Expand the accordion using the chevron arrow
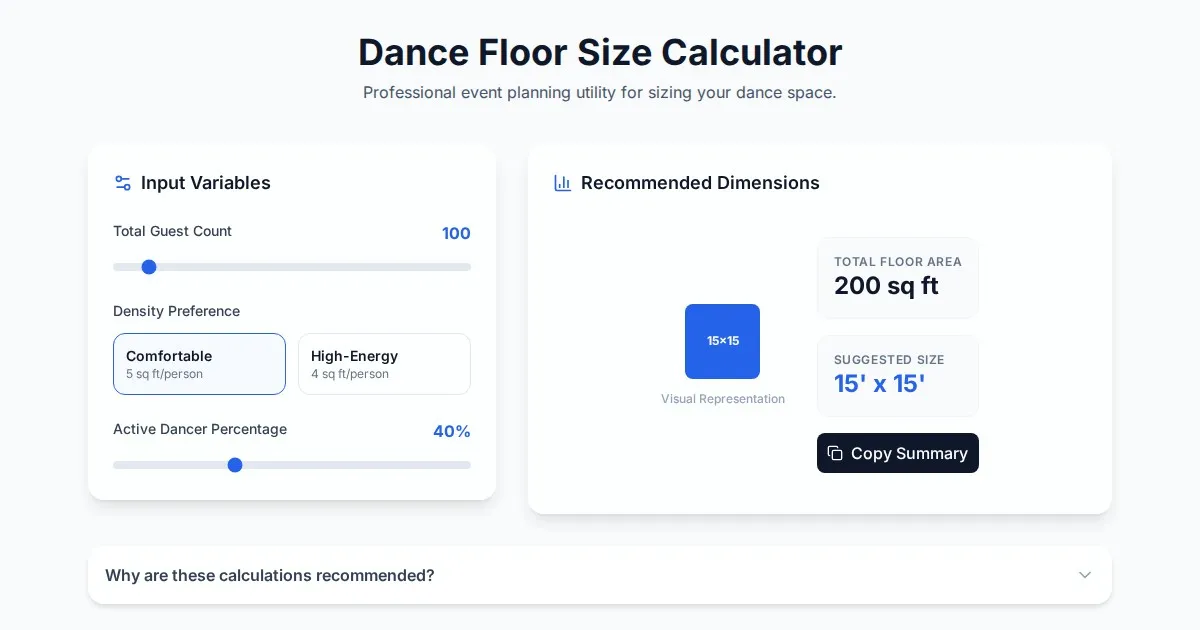Image resolution: width=1200 pixels, height=630 pixels. (1085, 575)
